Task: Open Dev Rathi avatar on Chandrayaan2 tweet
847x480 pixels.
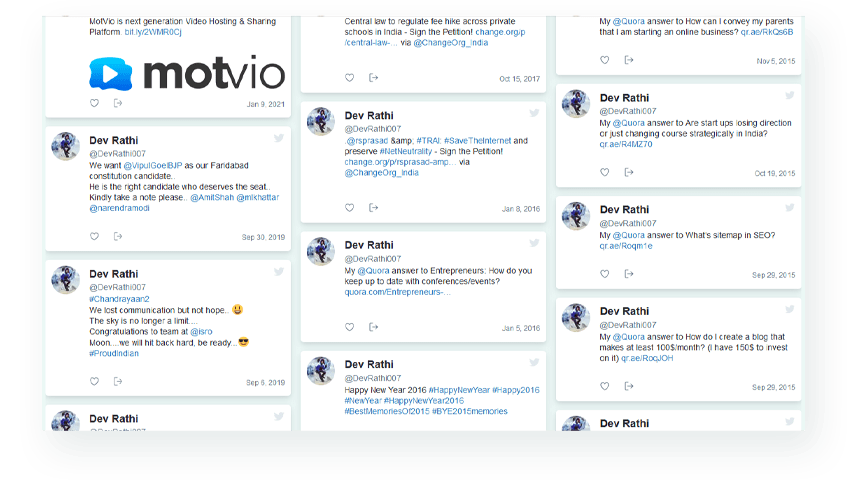Action: pos(65,280)
